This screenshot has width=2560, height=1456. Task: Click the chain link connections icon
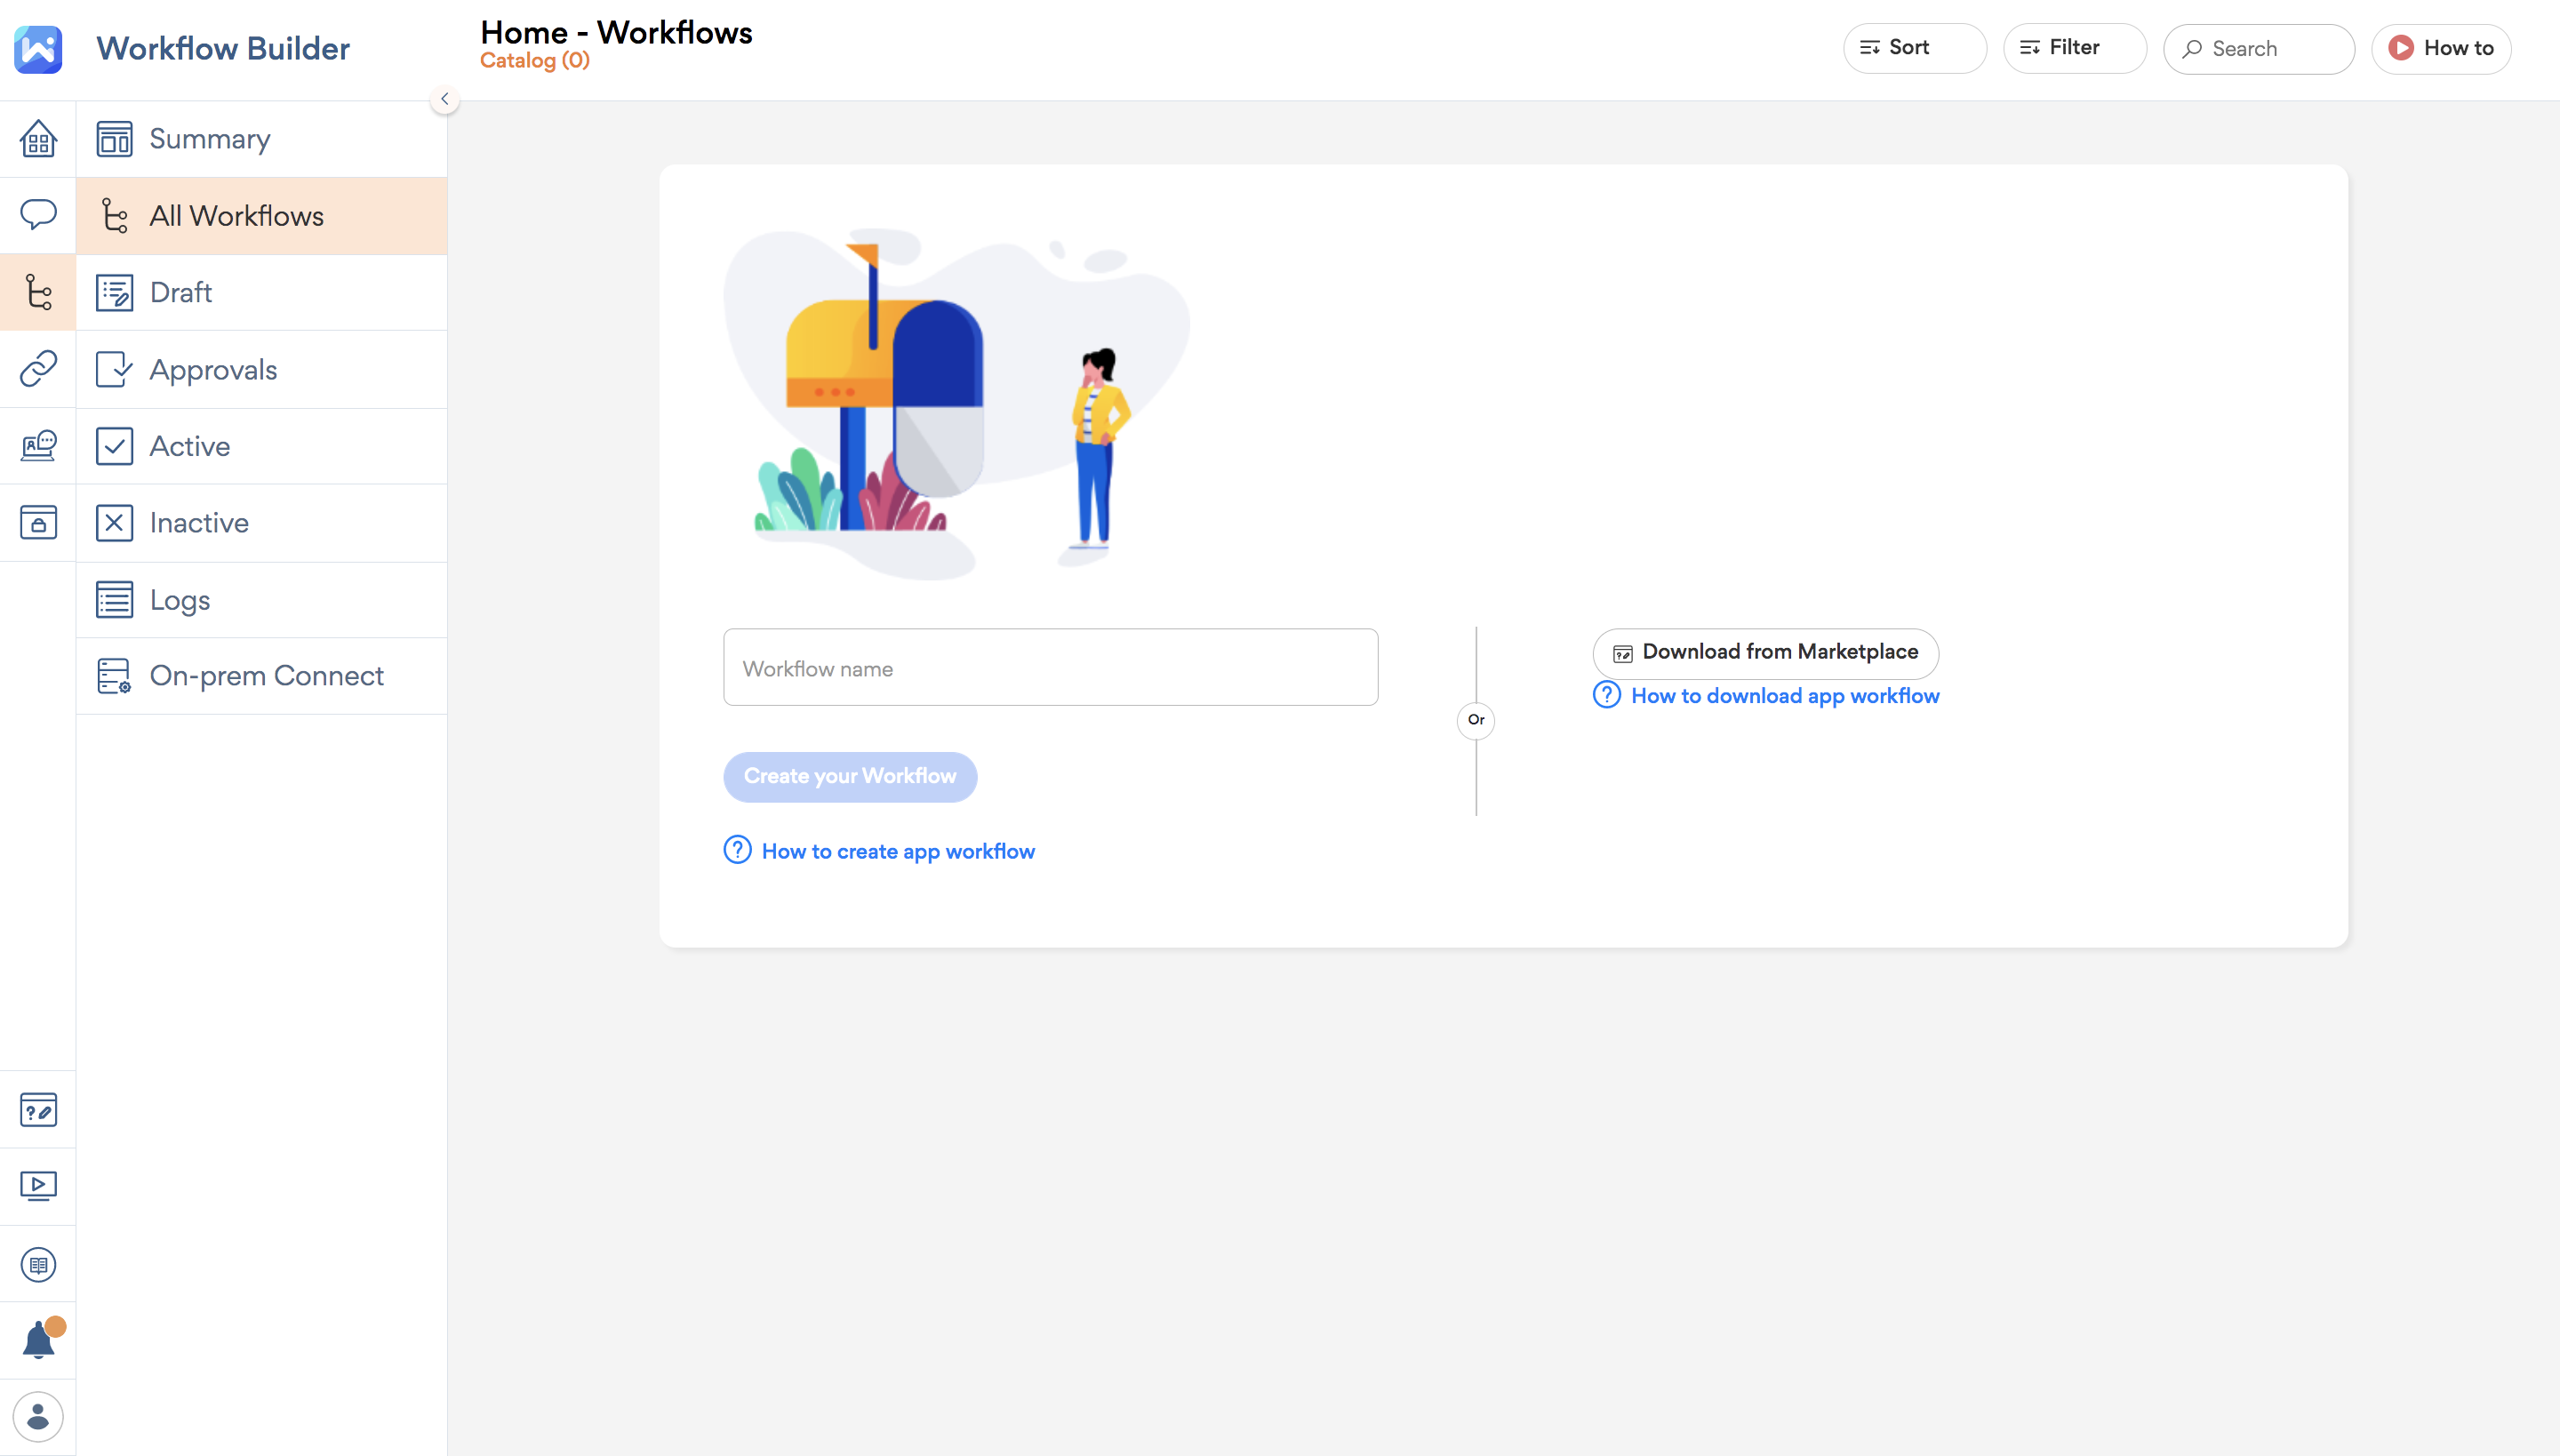(x=38, y=369)
